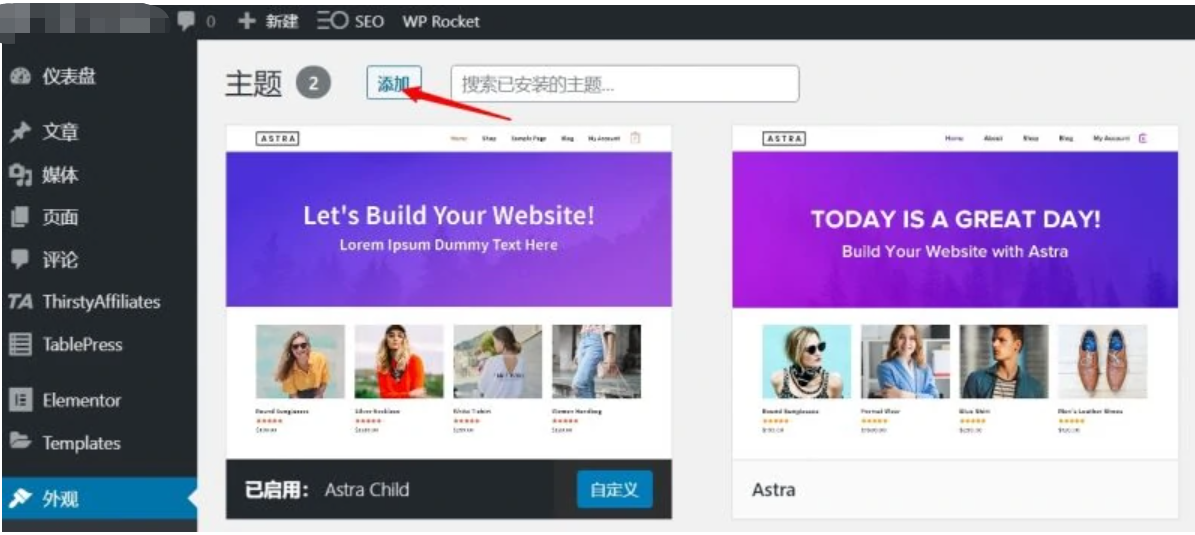Click the Templates folder icon
Screen dimensions: 1195x535
[21, 442]
